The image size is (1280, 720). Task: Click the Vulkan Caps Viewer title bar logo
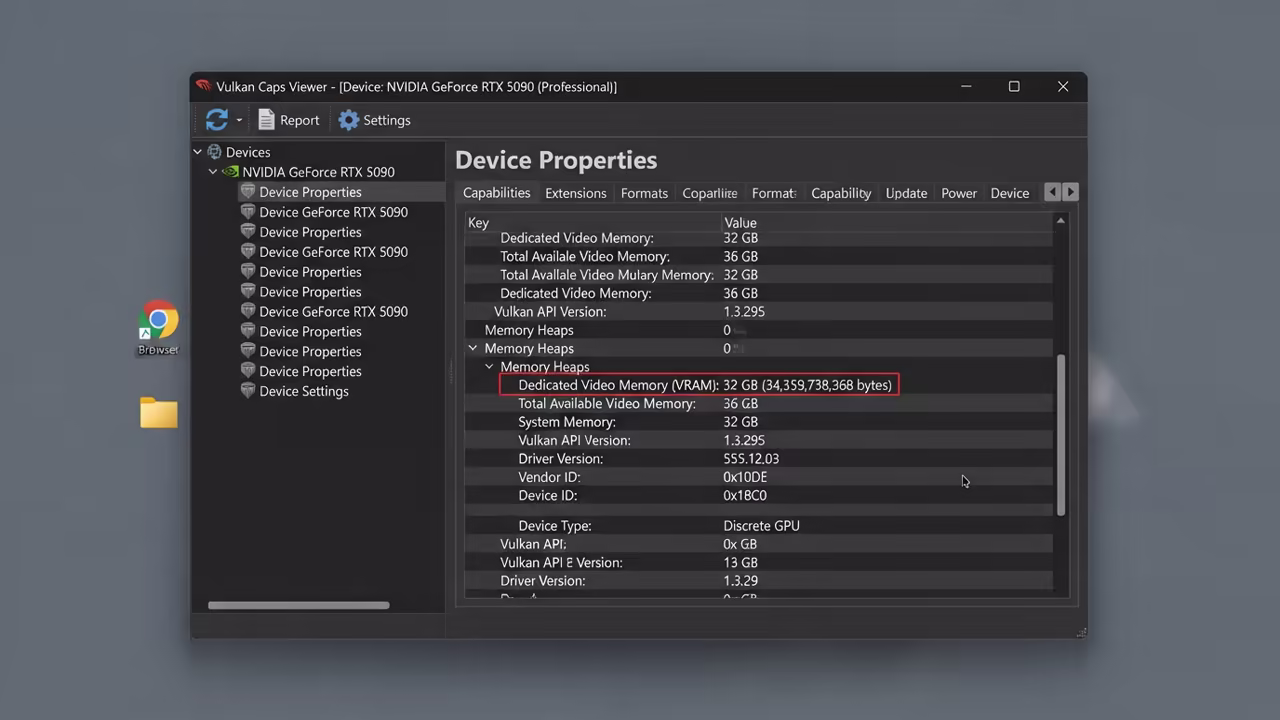(x=204, y=86)
